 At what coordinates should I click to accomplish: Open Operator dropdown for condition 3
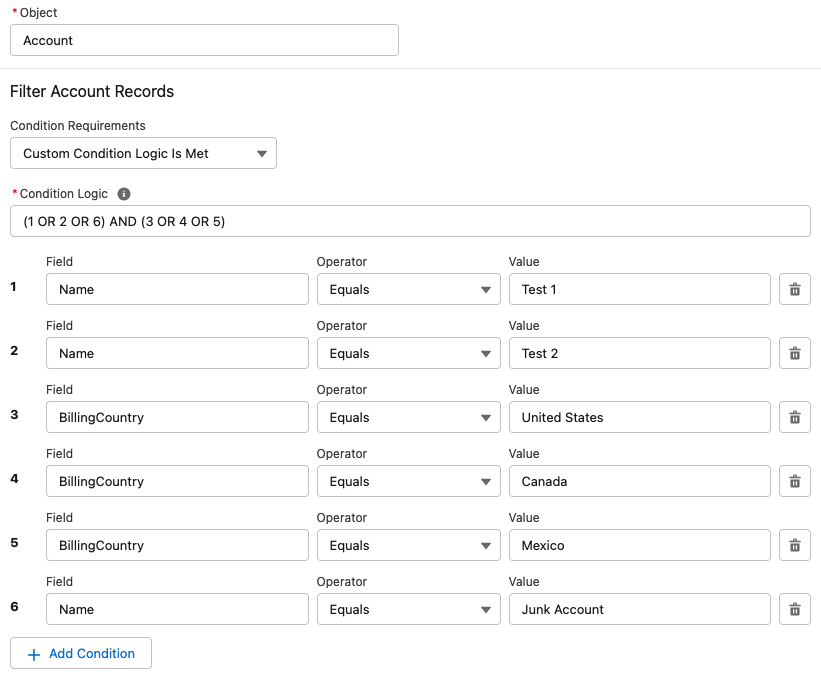(408, 417)
